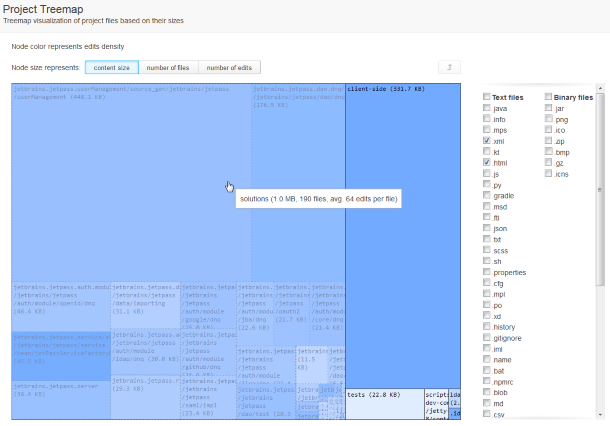The width and height of the screenshot is (610, 426).
Task: Check the .json file type
Action: coord(487,228)
